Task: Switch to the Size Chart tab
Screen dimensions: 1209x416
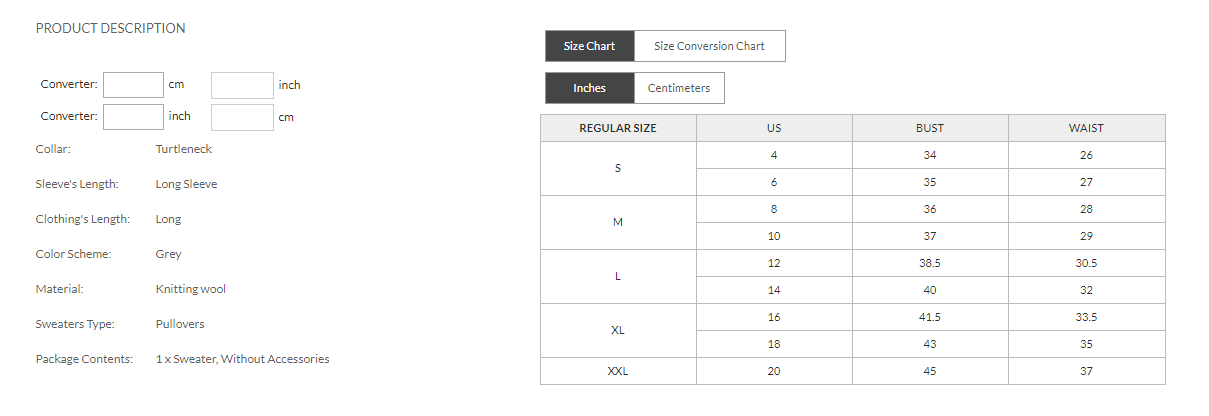Action: pyautogui.click(x=589, y=46)
